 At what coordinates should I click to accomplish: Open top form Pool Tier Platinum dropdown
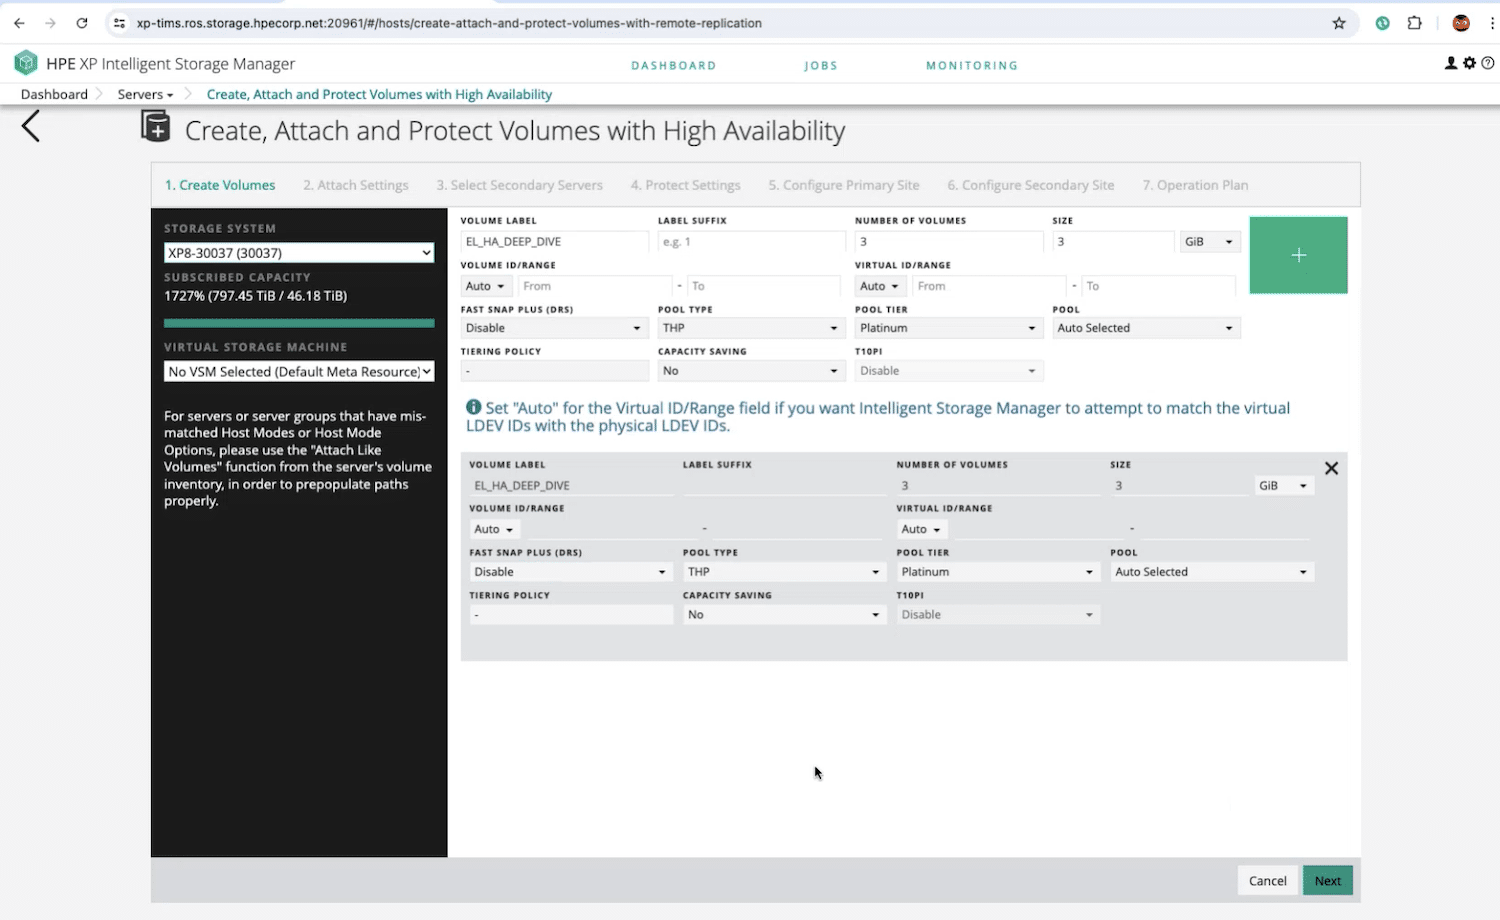tap(949, 328)
